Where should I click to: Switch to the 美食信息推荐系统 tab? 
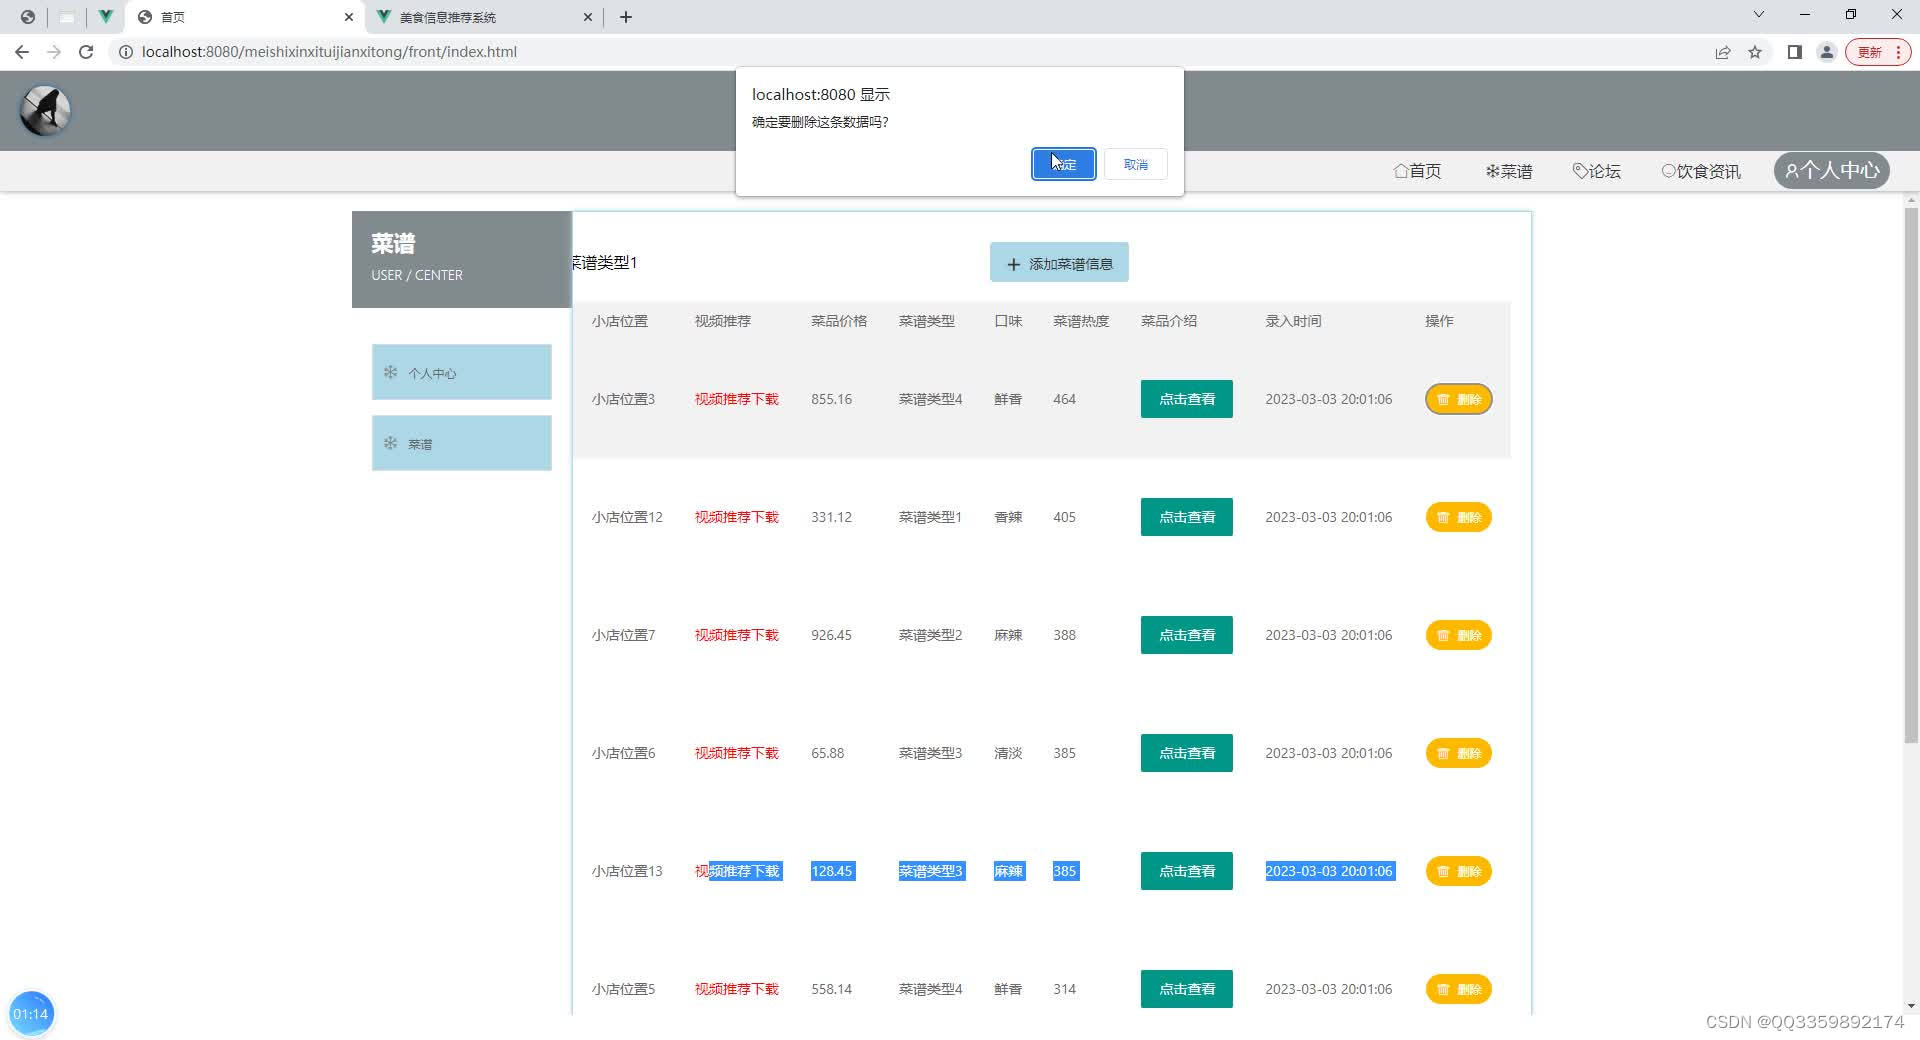pyautogui.click(x=484, y=17)
